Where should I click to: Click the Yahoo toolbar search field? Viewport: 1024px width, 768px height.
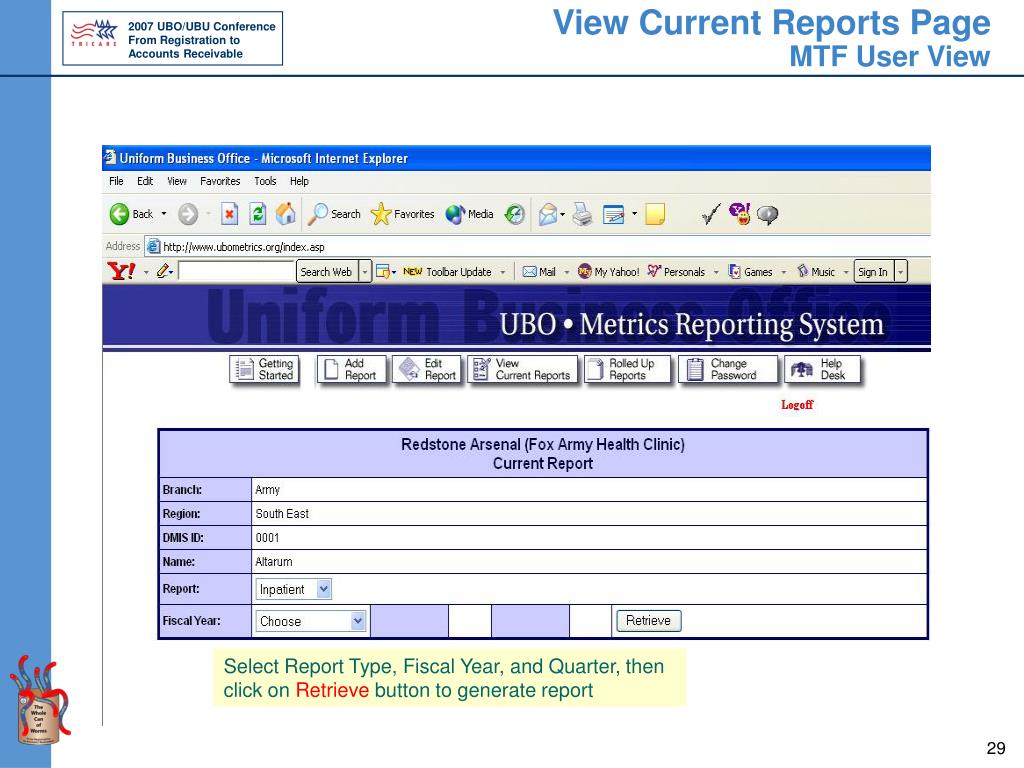(236, 272)
